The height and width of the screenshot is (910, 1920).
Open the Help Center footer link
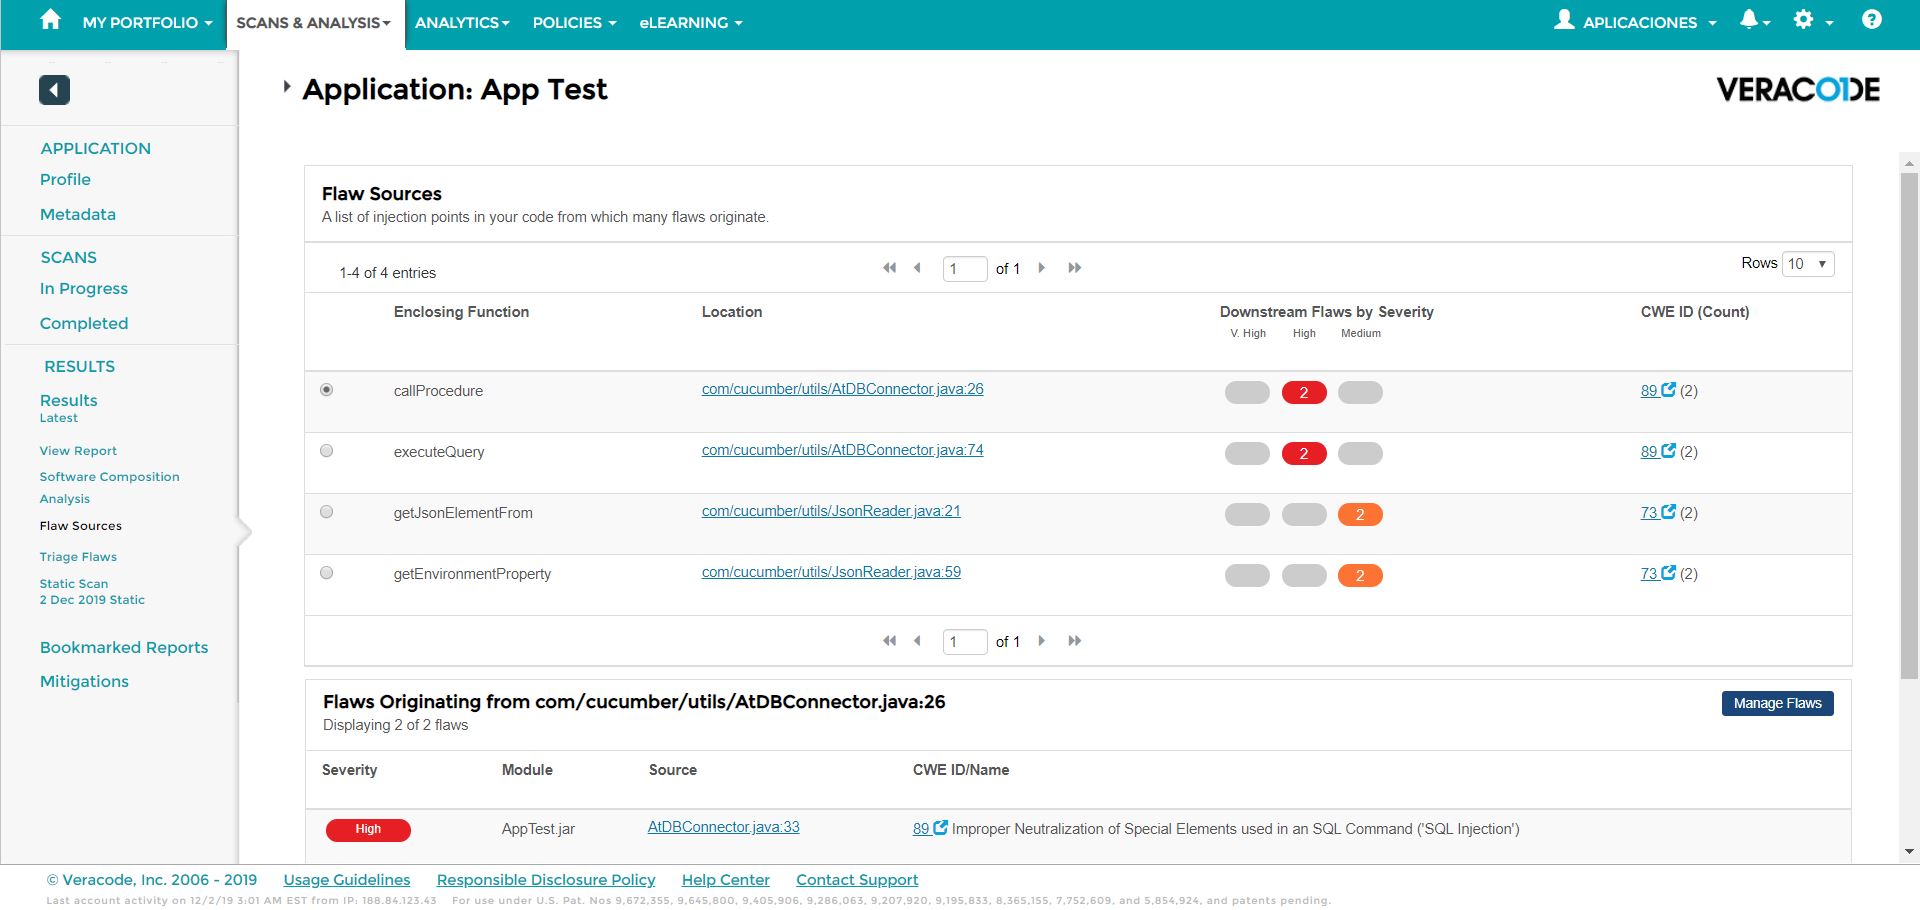click(726, 880)
